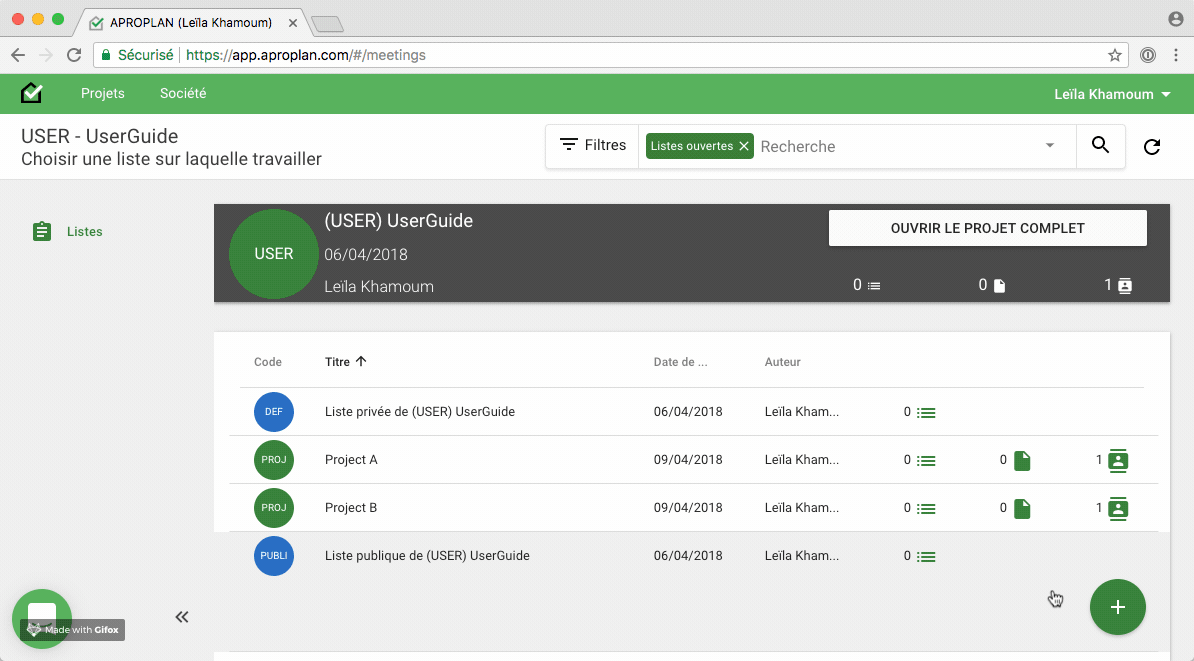Click the blue PUBLI code badge

pyautogui.click(x=273, y=555)
